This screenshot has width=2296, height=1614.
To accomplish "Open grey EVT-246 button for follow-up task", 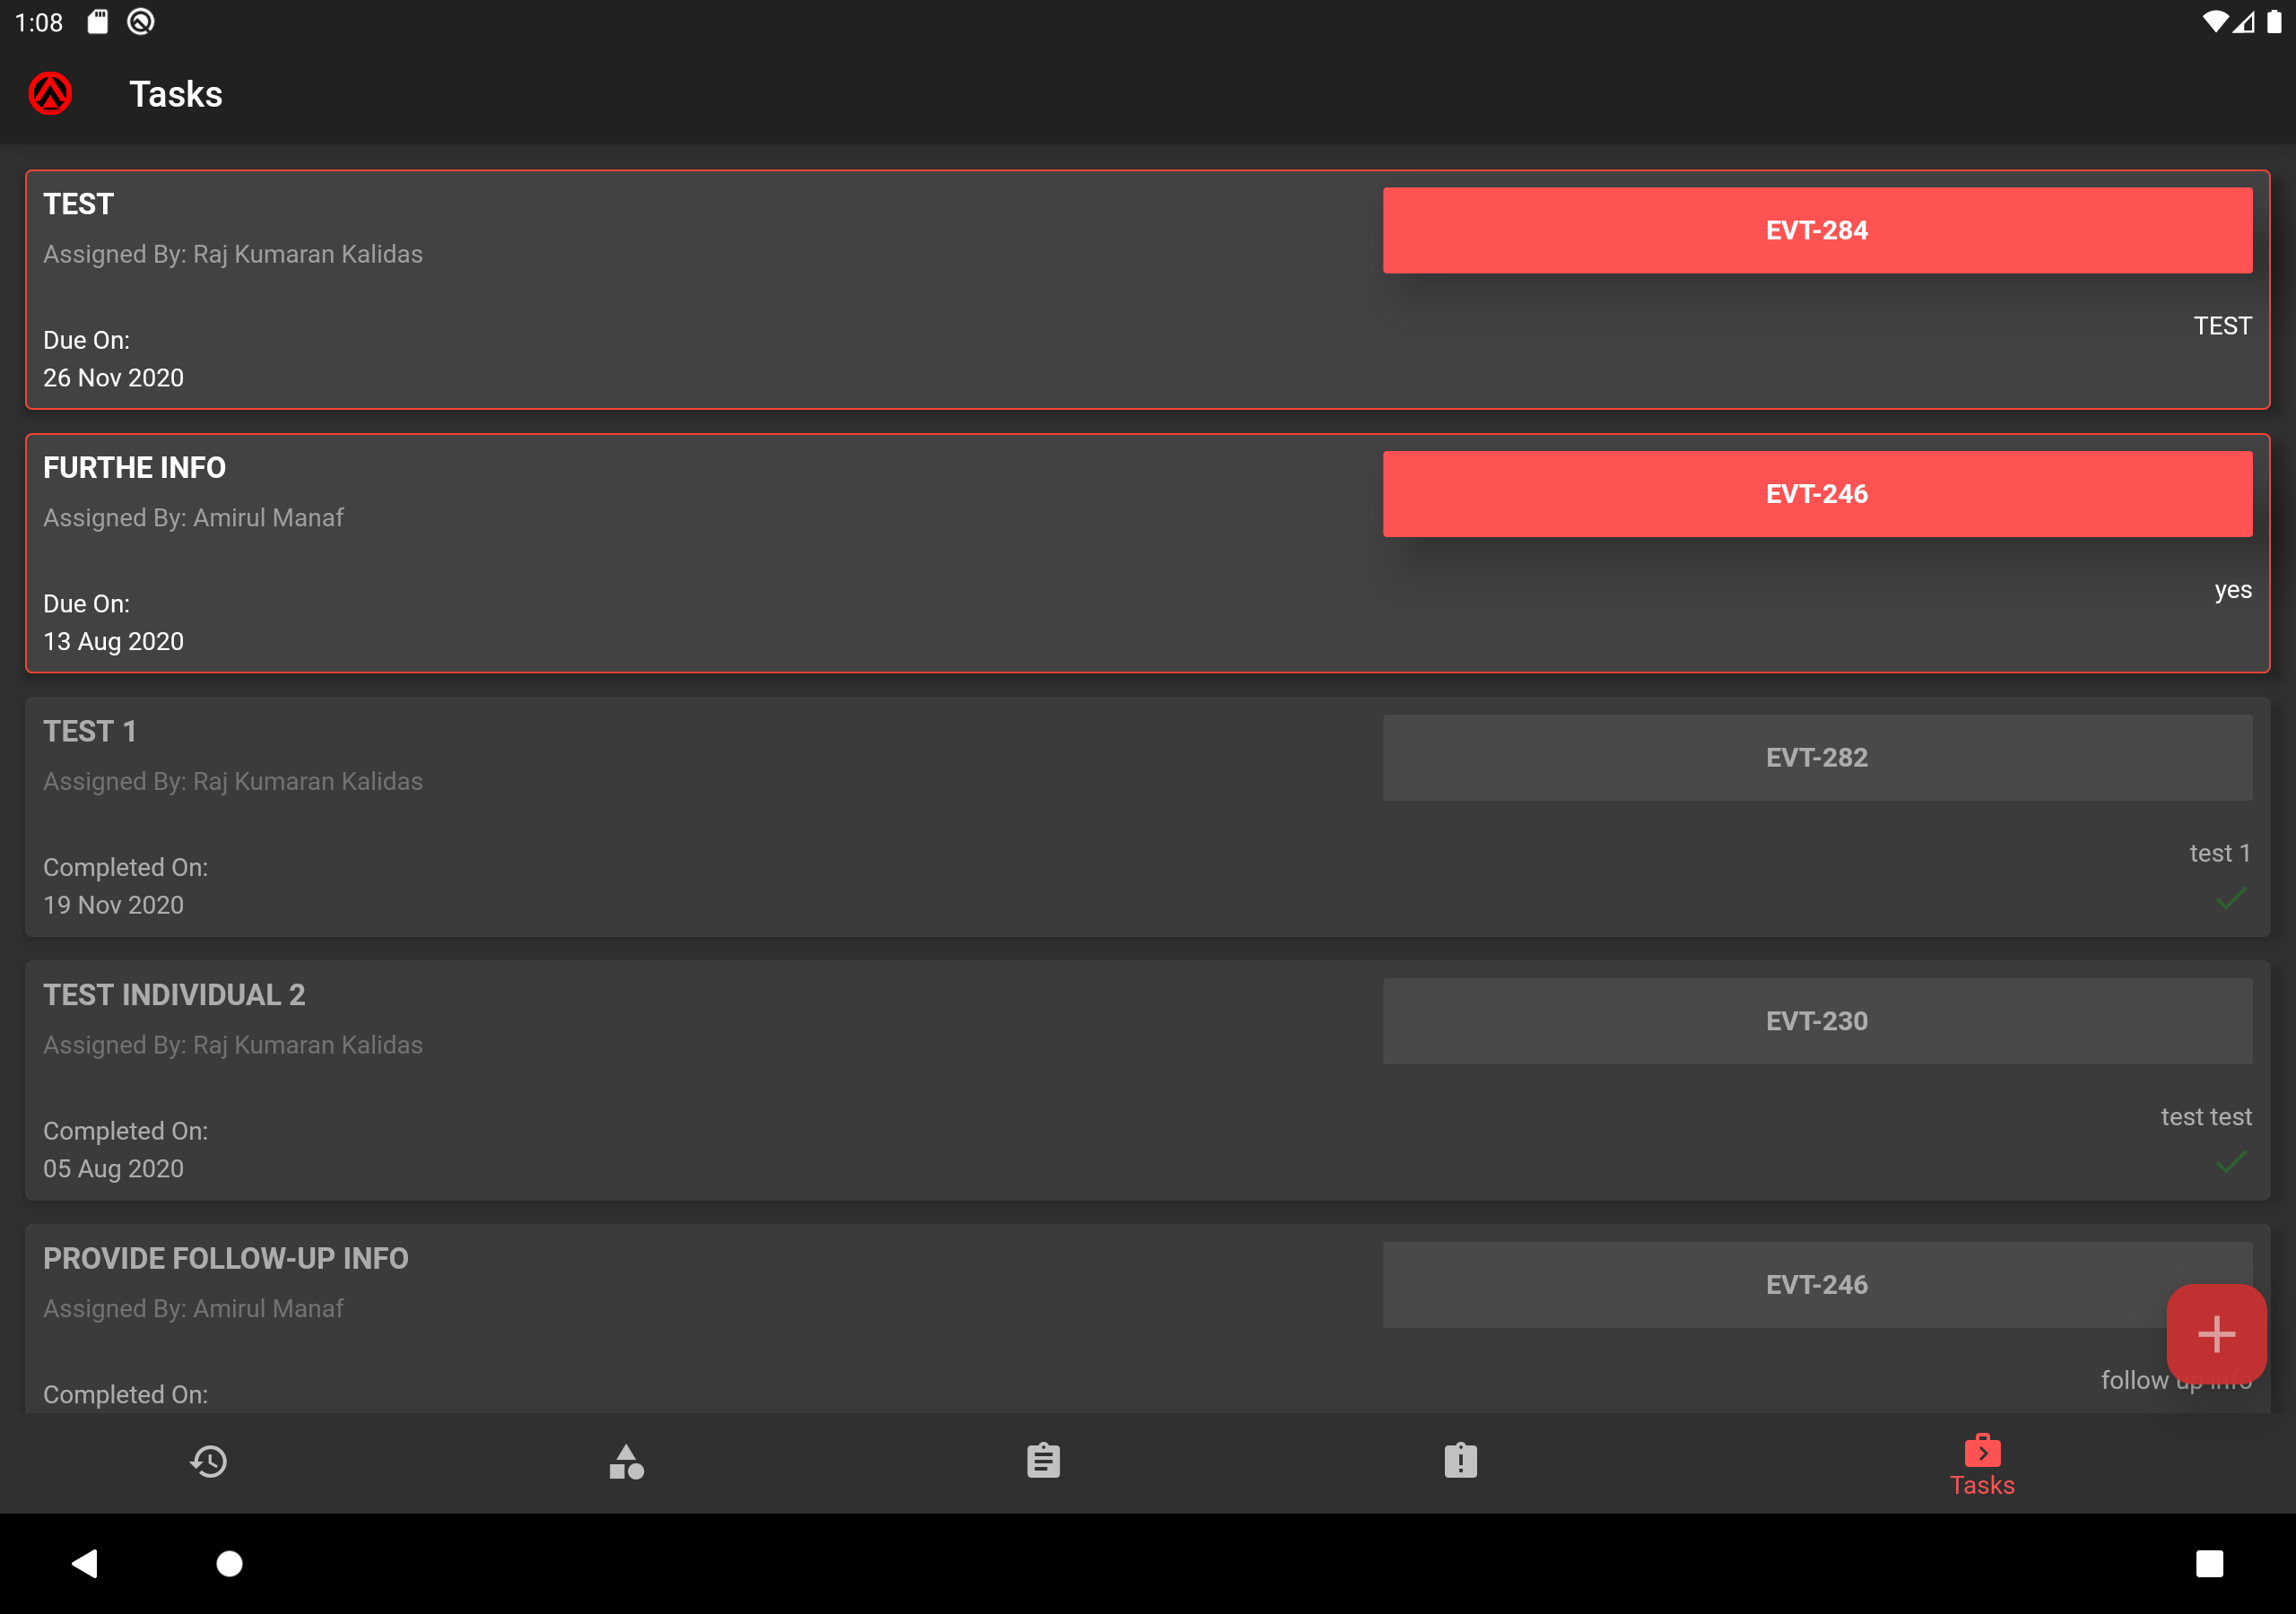I will [x=1817, y=1284].
